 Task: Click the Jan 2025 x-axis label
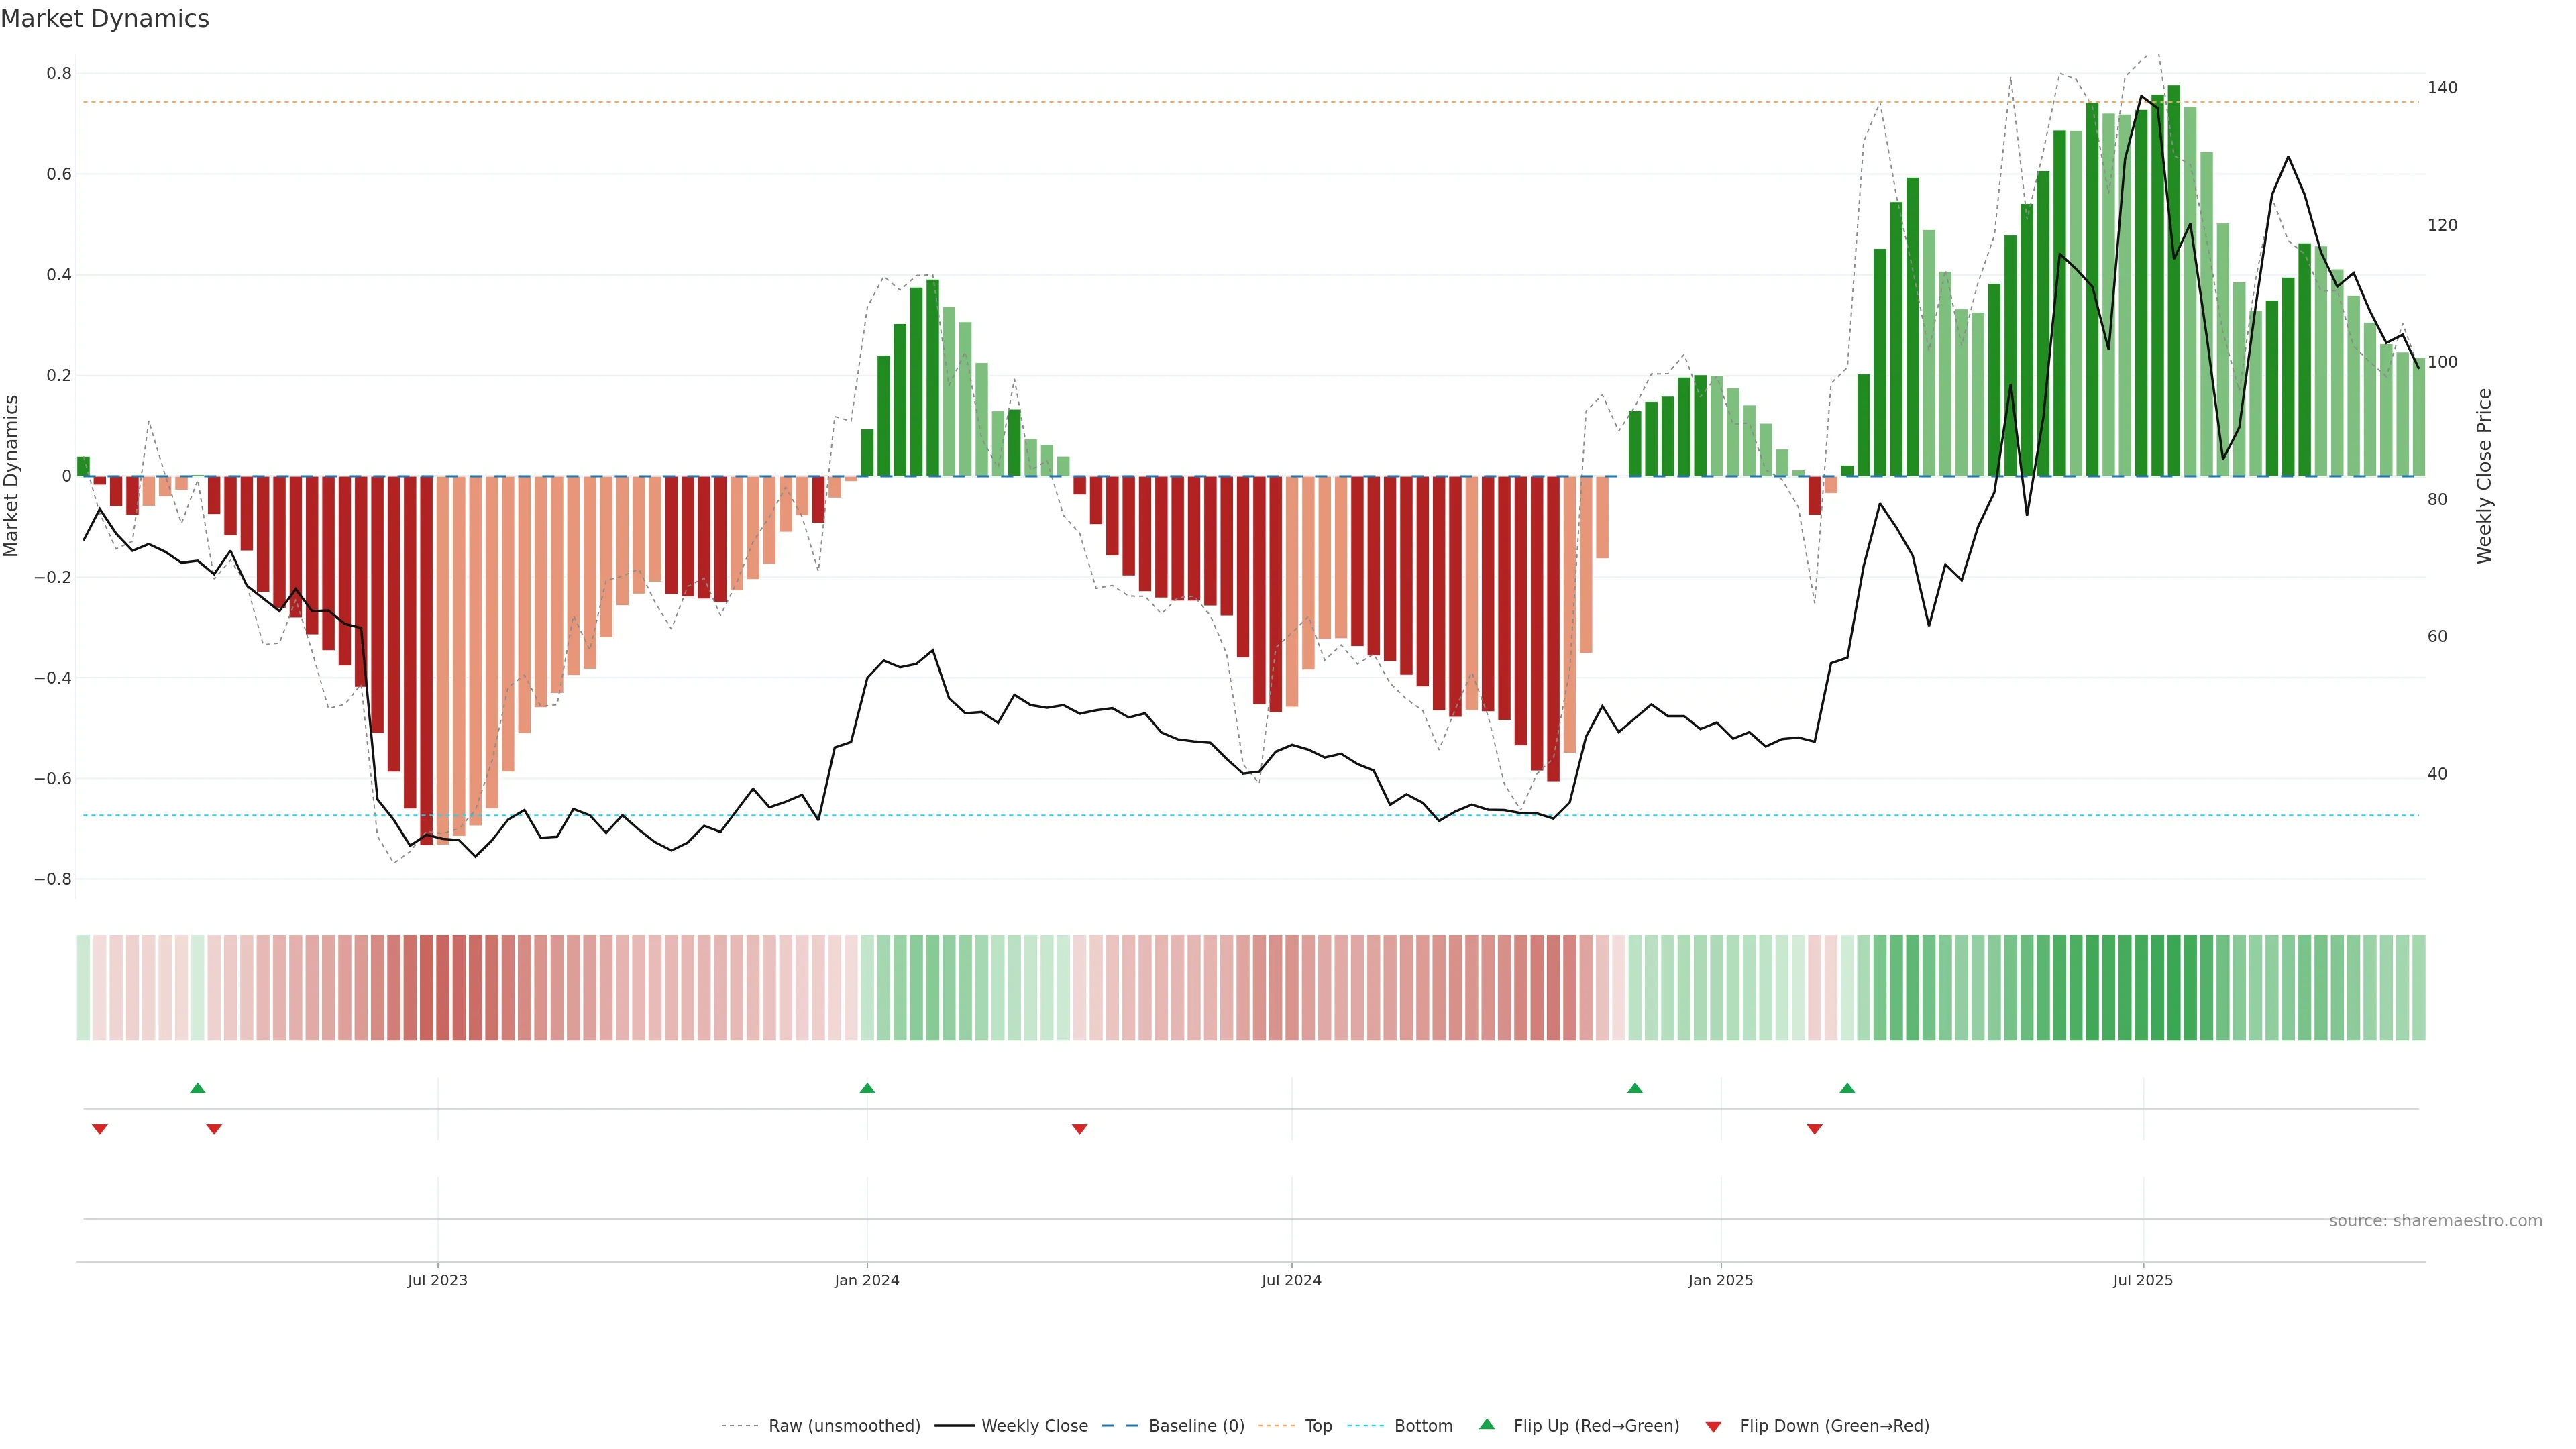[1720, 1280]
